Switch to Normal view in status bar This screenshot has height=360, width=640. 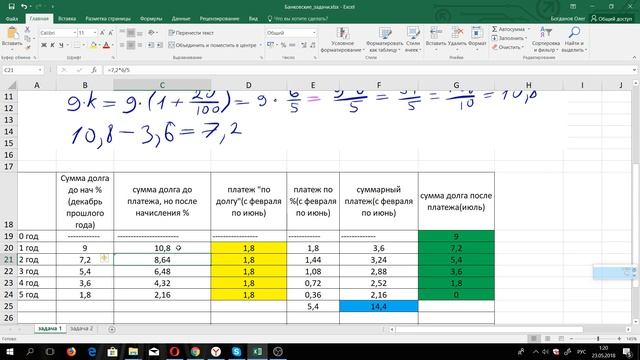[533, 339]
